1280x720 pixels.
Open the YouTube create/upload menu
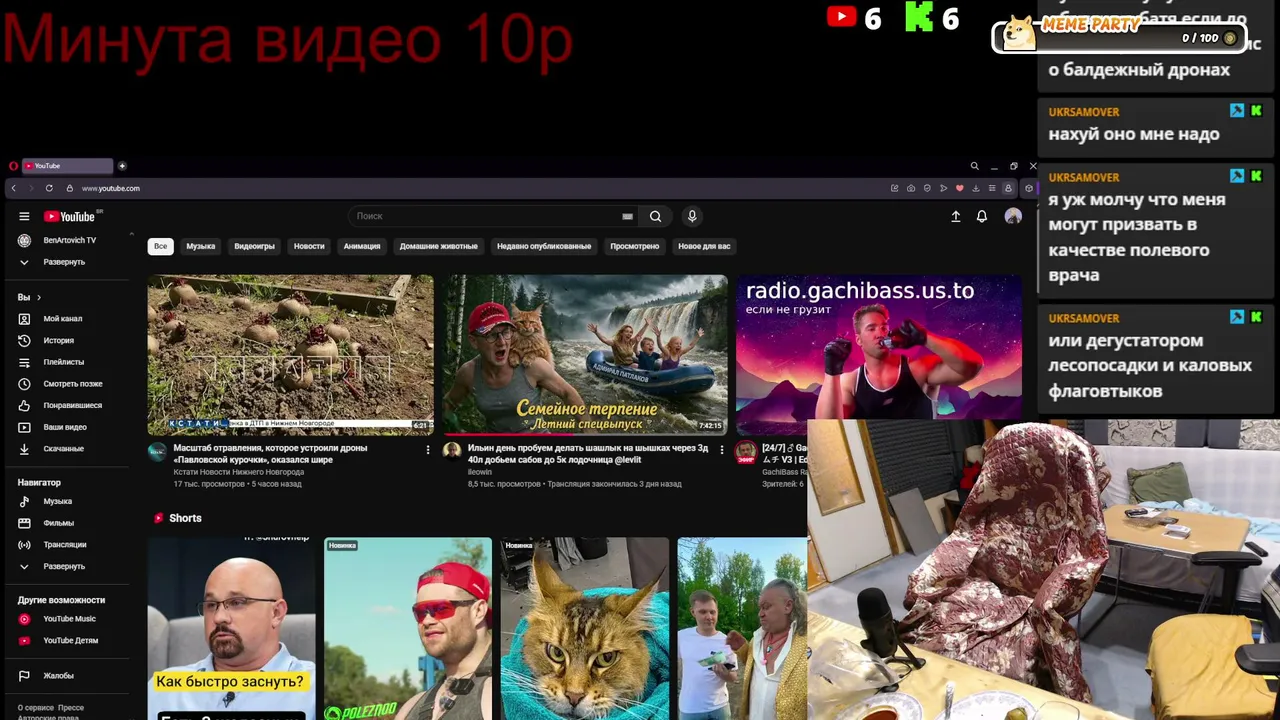pos(955,216)
